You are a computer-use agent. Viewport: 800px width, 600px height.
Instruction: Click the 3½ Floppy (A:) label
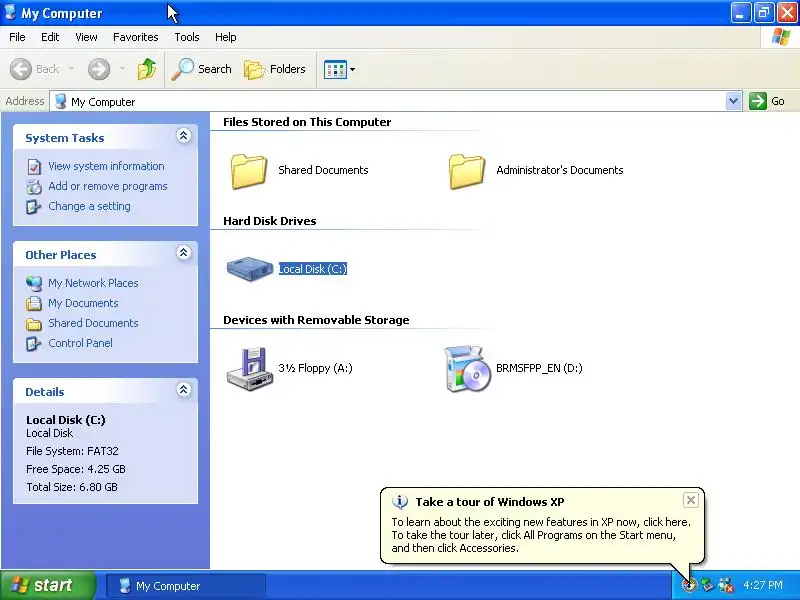[x=315, y=368]
